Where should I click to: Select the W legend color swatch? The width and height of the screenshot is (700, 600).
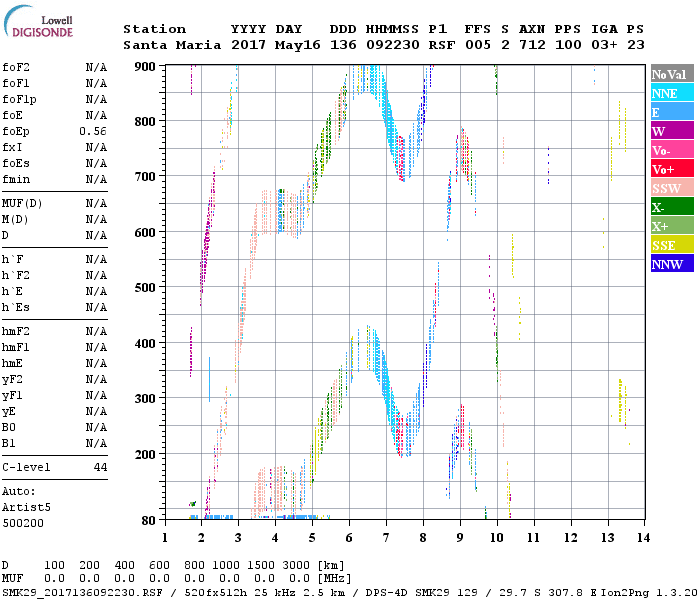pos(672,130)
